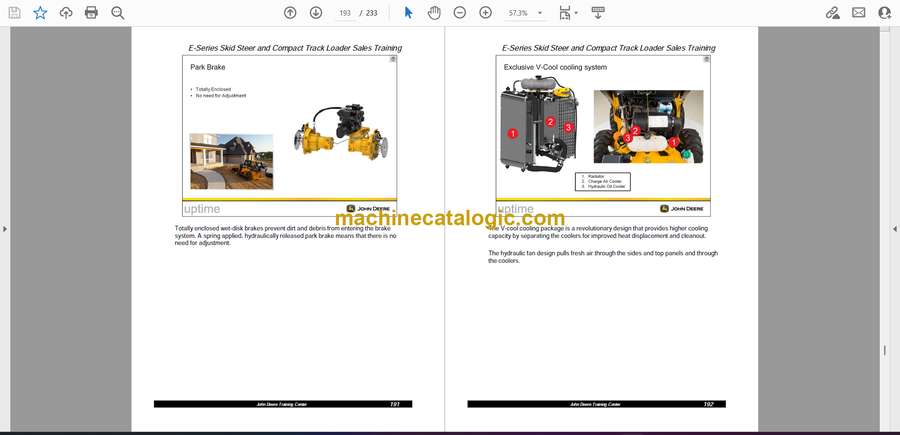
Task: Share a link to the file
Action: click(833, 13)
